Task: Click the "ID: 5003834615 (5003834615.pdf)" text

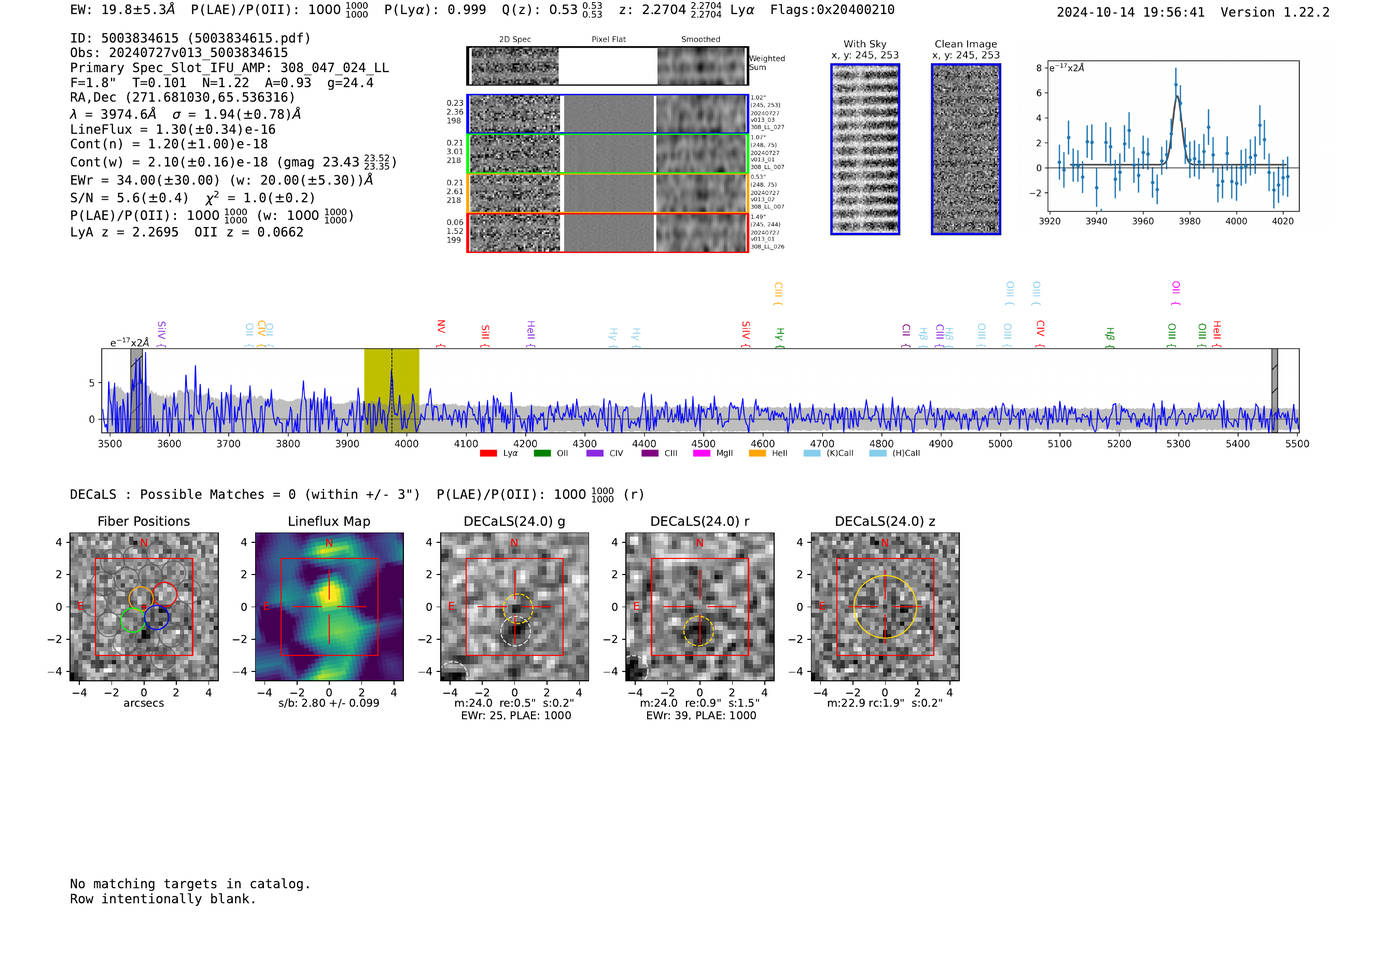Action: (x=190, y=38)
